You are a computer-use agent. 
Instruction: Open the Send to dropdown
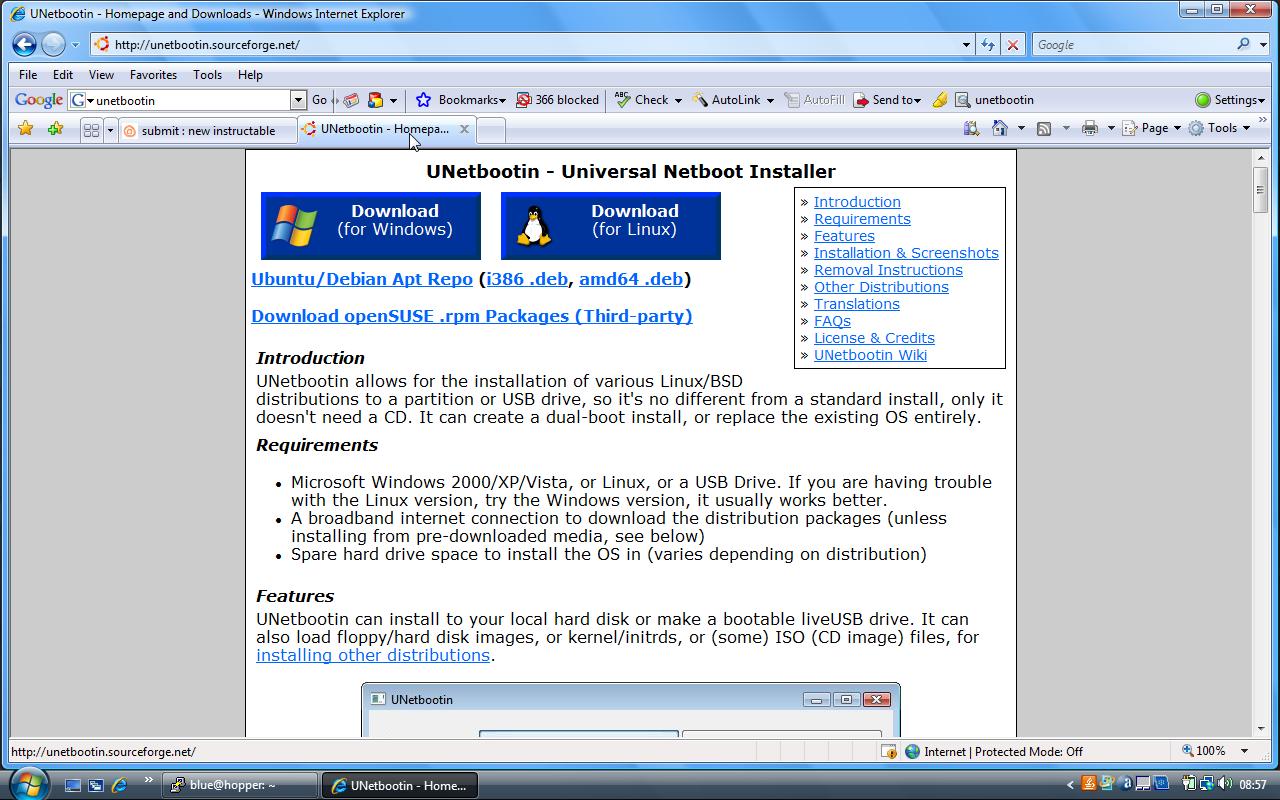point(887,100)
